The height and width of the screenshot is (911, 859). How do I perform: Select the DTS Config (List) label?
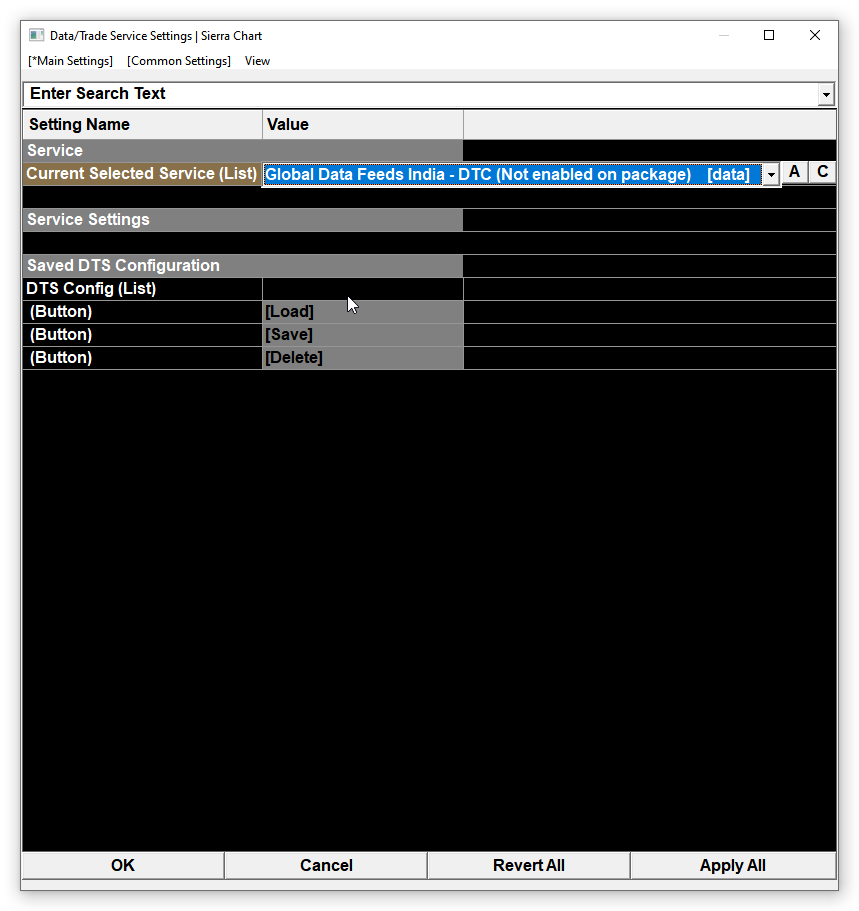(142, 289)
